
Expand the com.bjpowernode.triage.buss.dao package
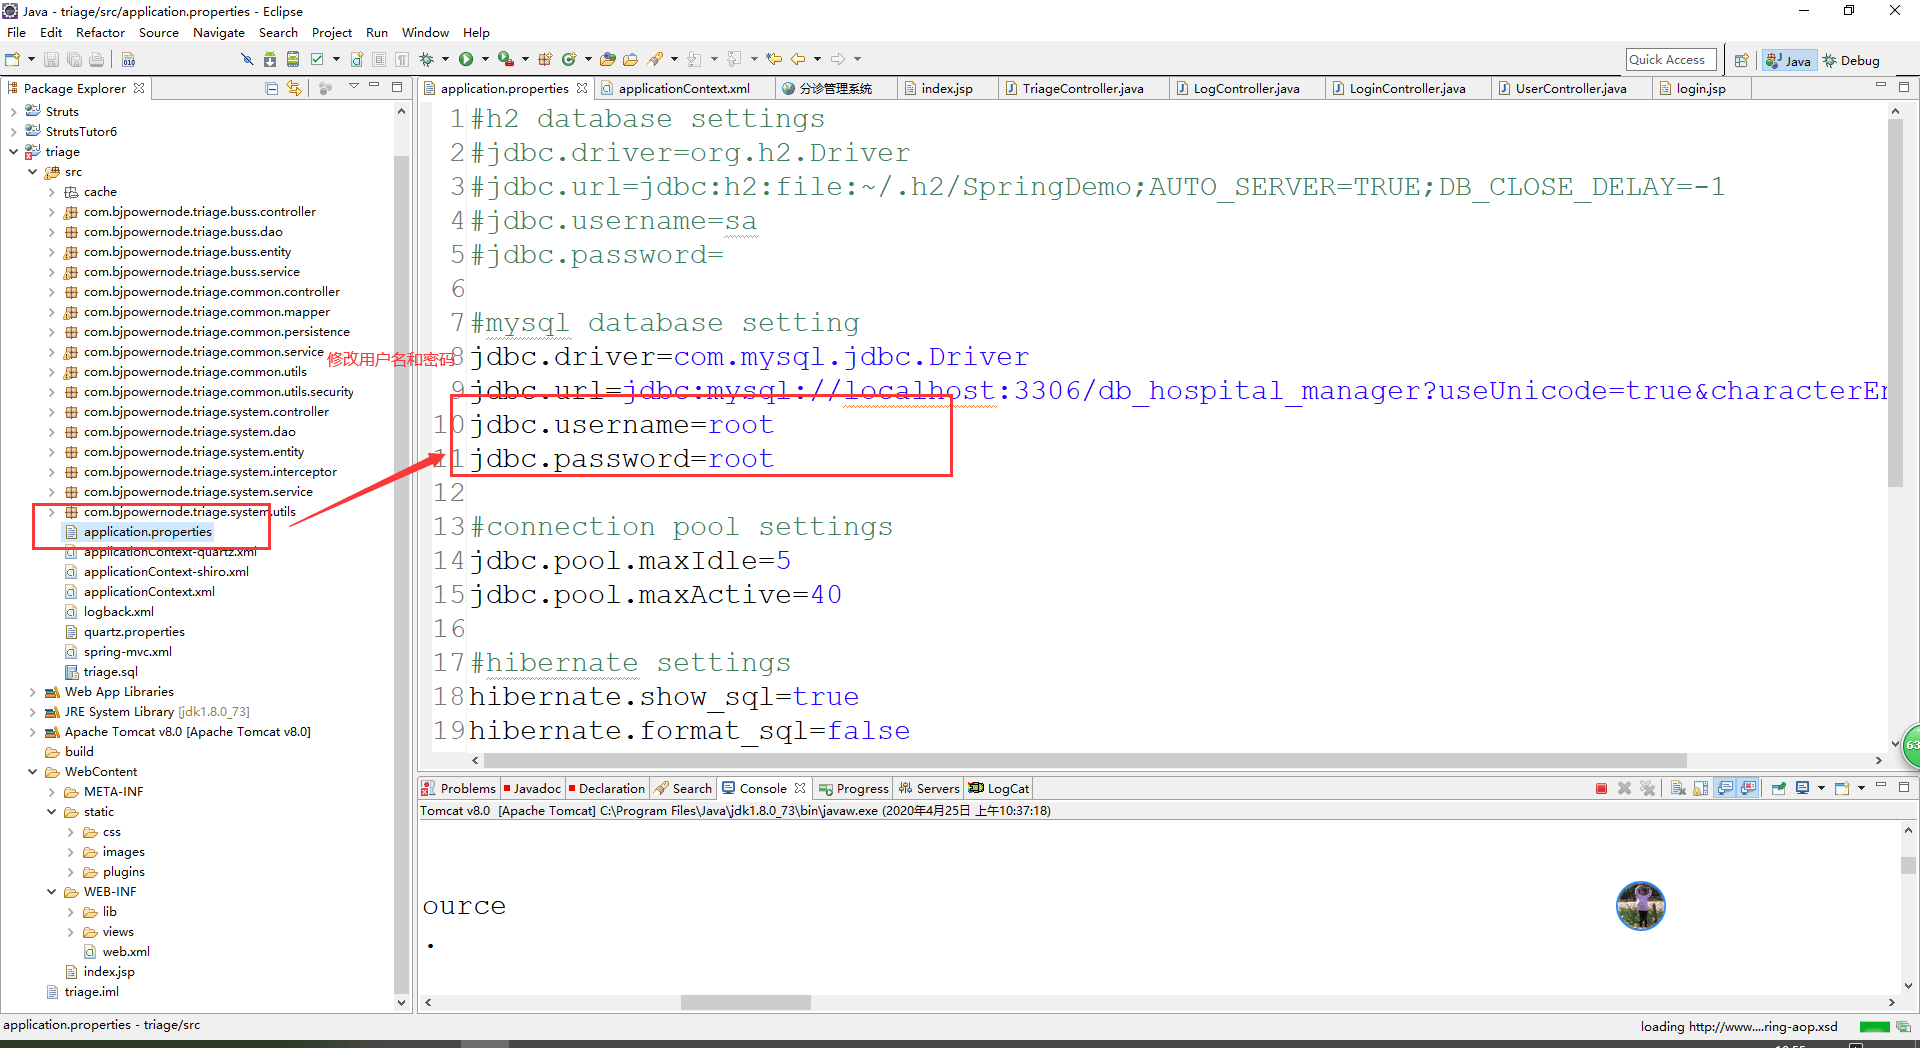pos(52,232)
